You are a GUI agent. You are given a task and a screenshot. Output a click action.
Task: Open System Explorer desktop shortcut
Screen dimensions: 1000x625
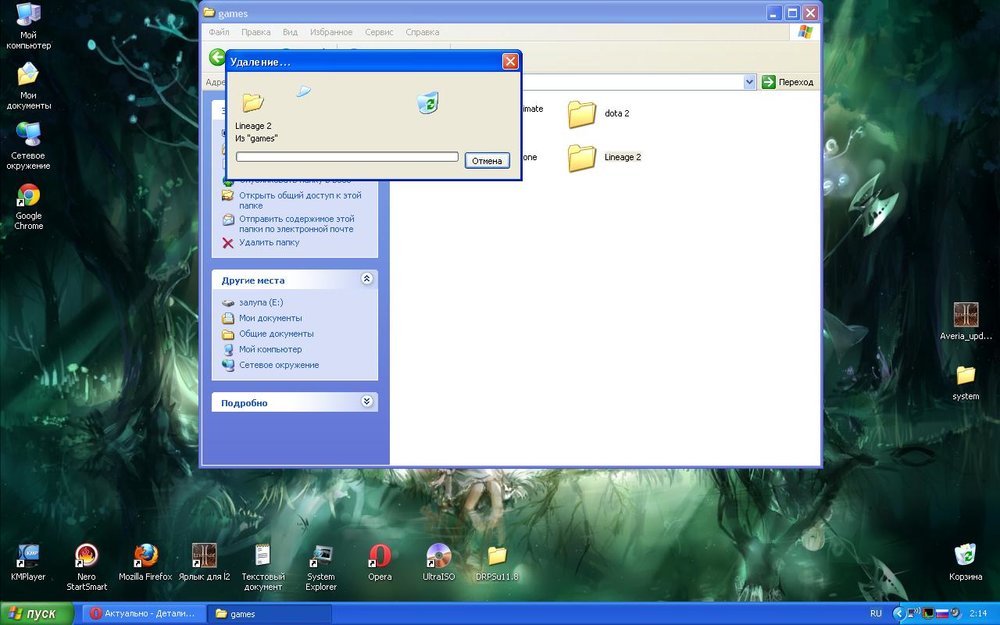click(x=321, y=556)
